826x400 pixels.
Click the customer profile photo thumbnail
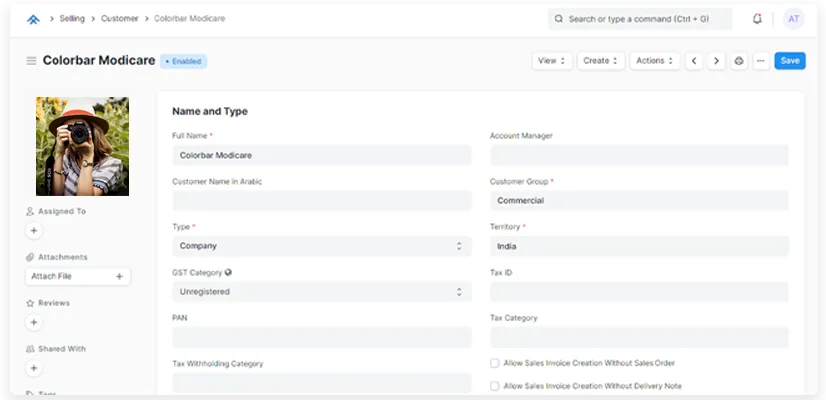[82, 146]
